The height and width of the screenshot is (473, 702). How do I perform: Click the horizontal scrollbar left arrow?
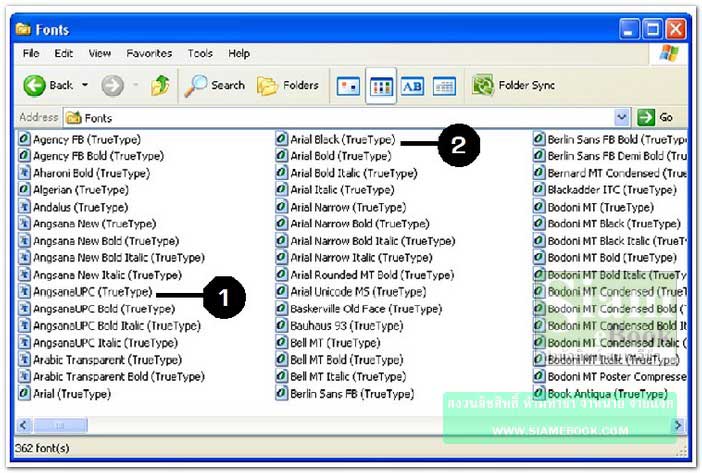click(x=25, y=425)
